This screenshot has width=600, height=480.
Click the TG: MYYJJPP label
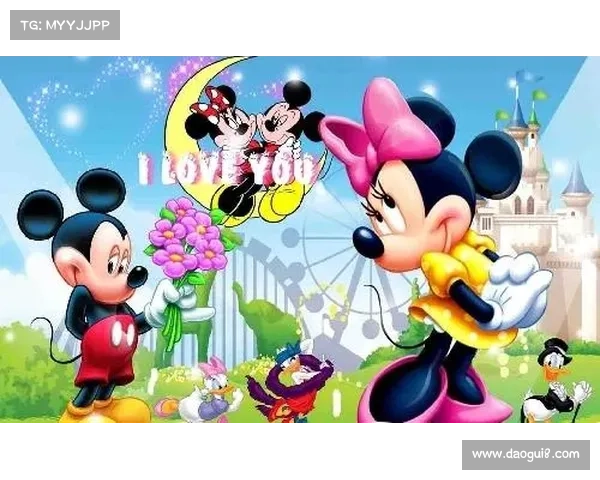coord(64,24)
